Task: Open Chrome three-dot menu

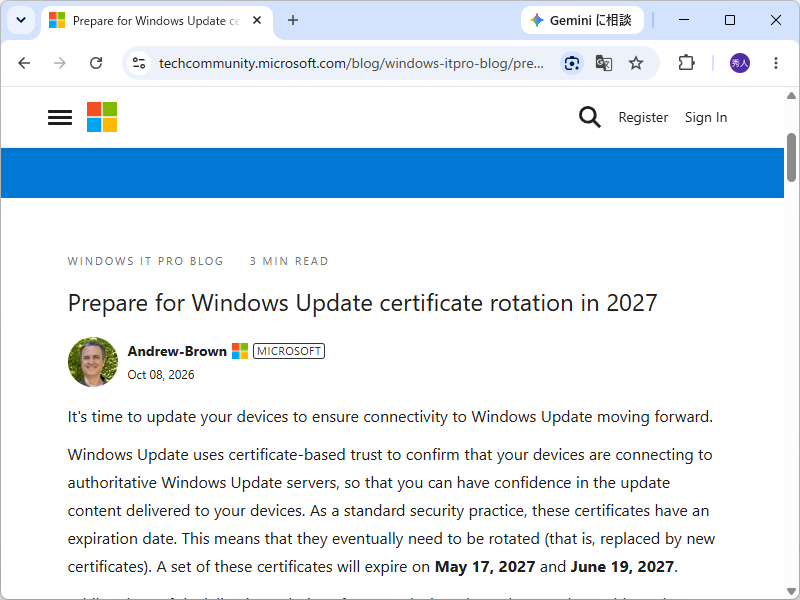Action: 776,63
